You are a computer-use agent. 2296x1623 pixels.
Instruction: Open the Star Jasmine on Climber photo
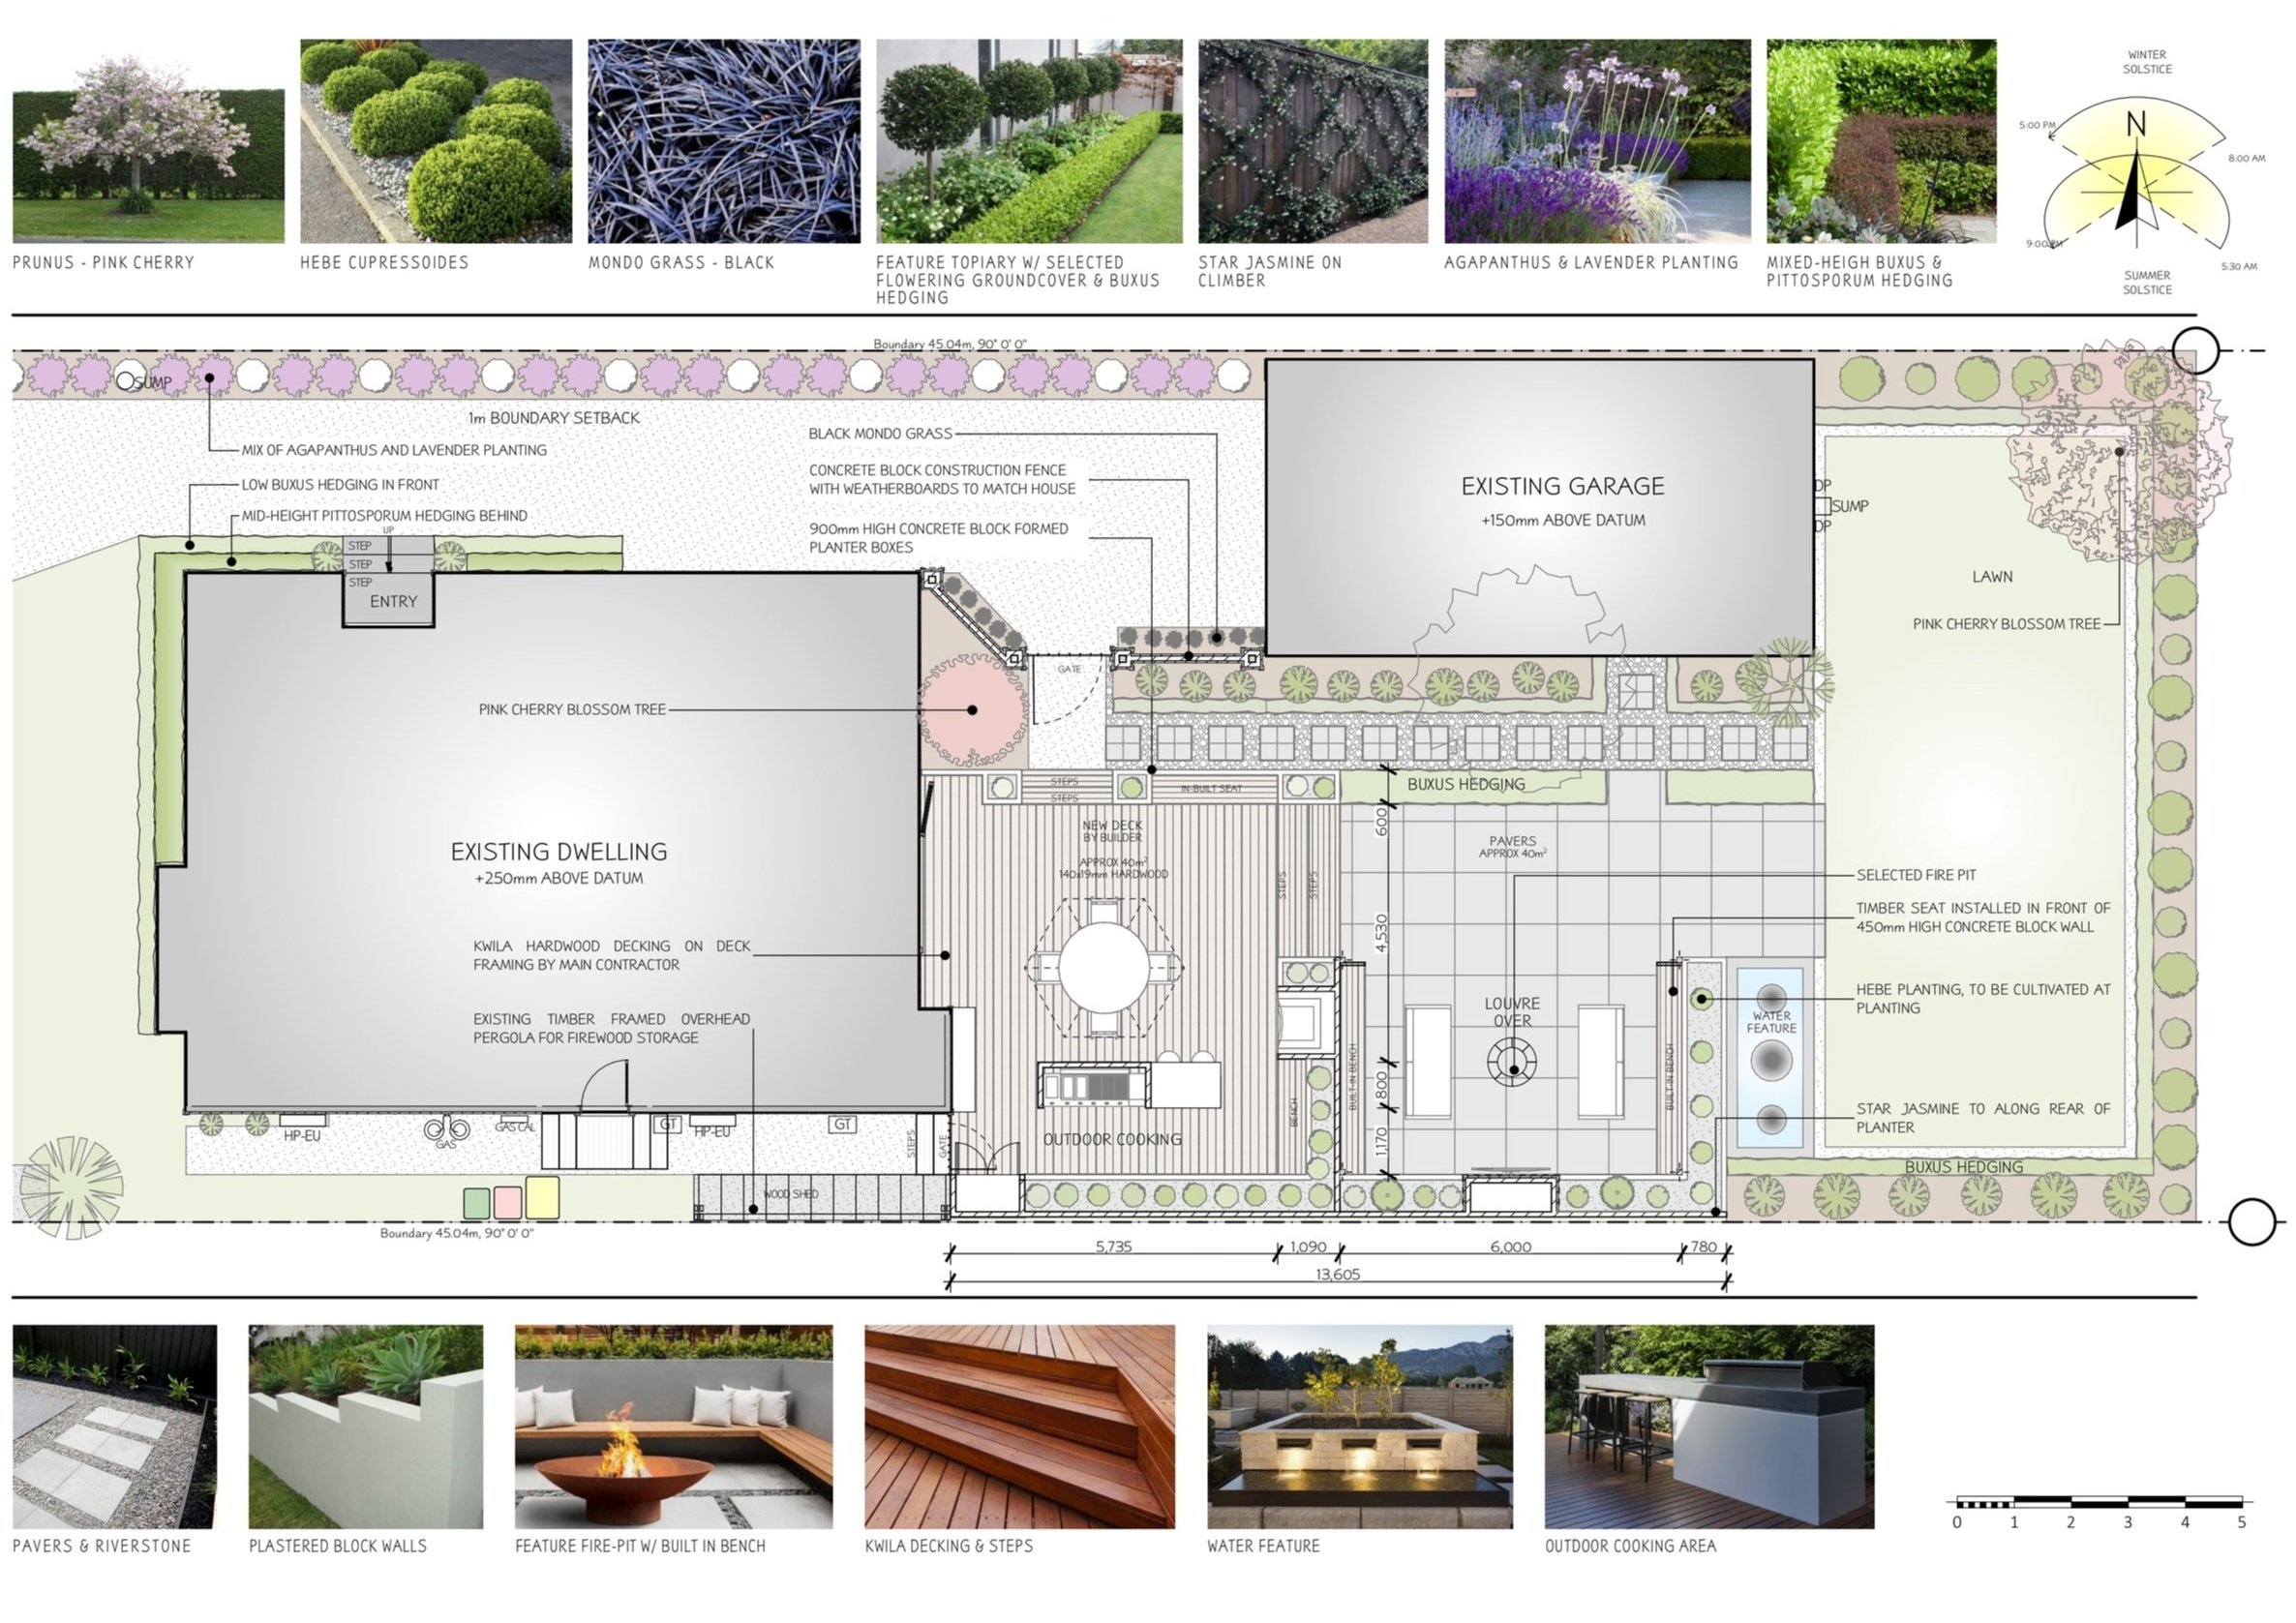pyautogui.click(x=1312, y=141)
